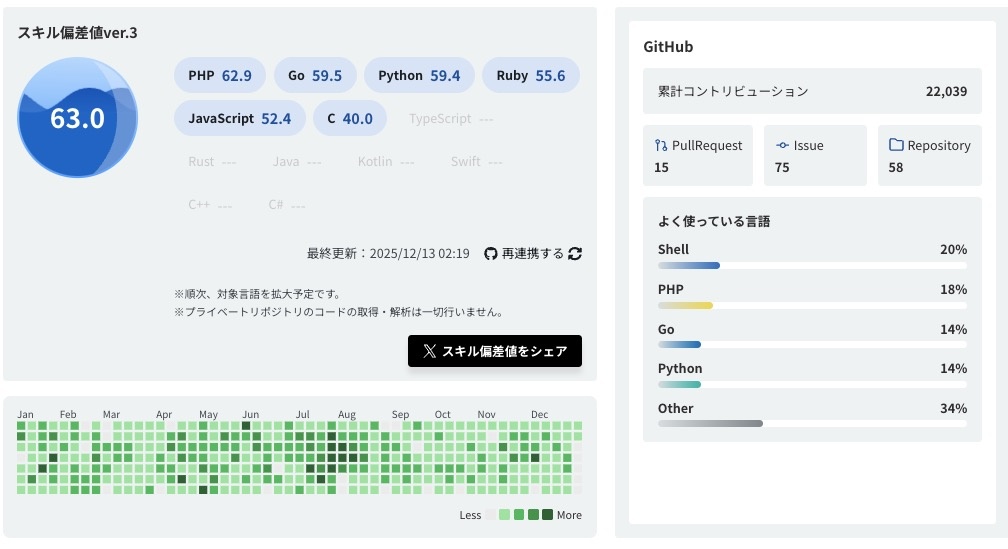Screen dimensions: 1008x549
Task: Select the Ruby 55.6 language badge
Action: 530,76
